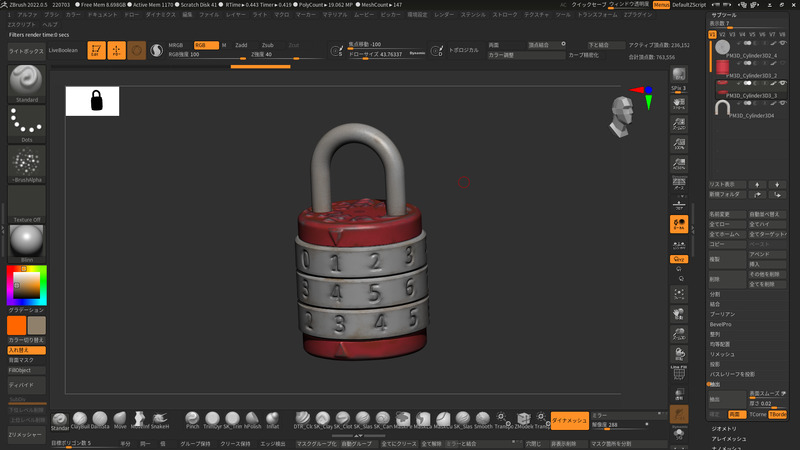Open the Blinn material picker
The width and height of the screenshot is (800, 450).
[26, 244]
